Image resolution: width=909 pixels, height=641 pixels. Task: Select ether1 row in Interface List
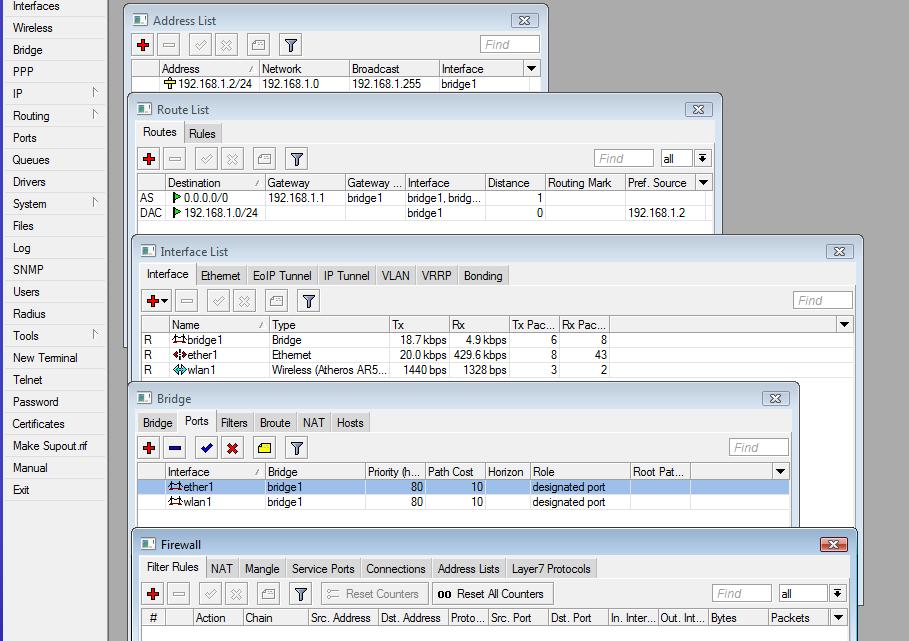coord(497,355)
